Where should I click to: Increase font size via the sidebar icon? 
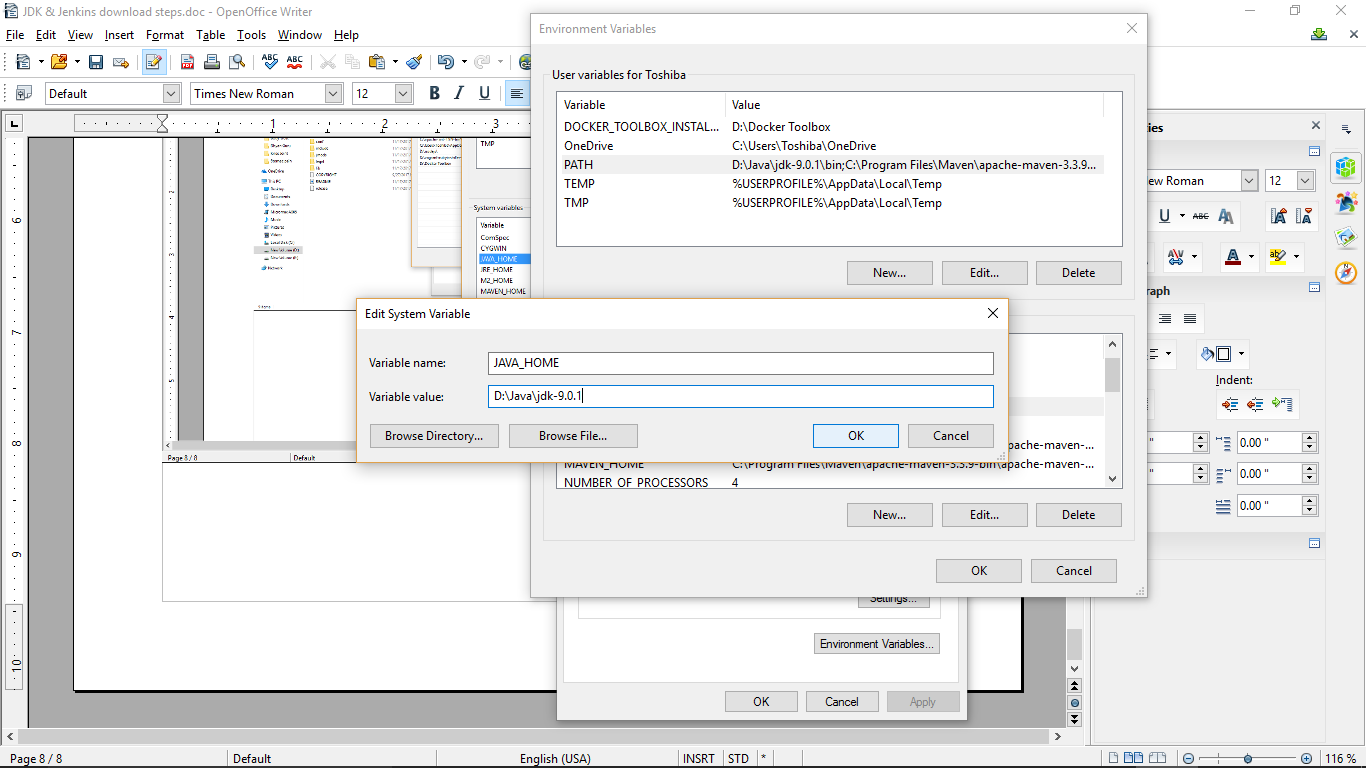1279,216
